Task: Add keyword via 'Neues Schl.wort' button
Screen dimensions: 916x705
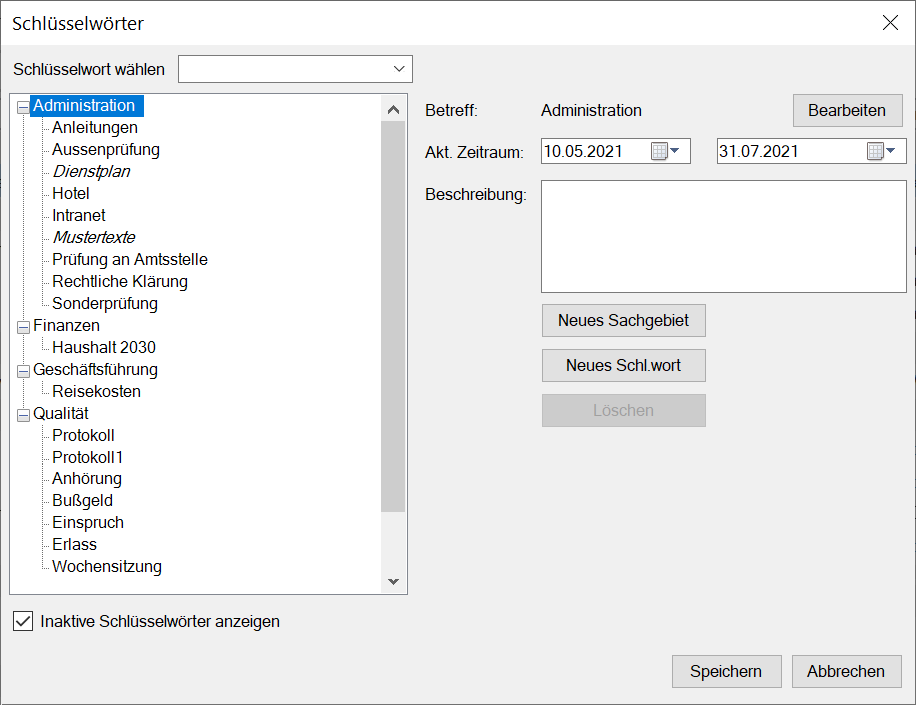Action: [623, 366]
